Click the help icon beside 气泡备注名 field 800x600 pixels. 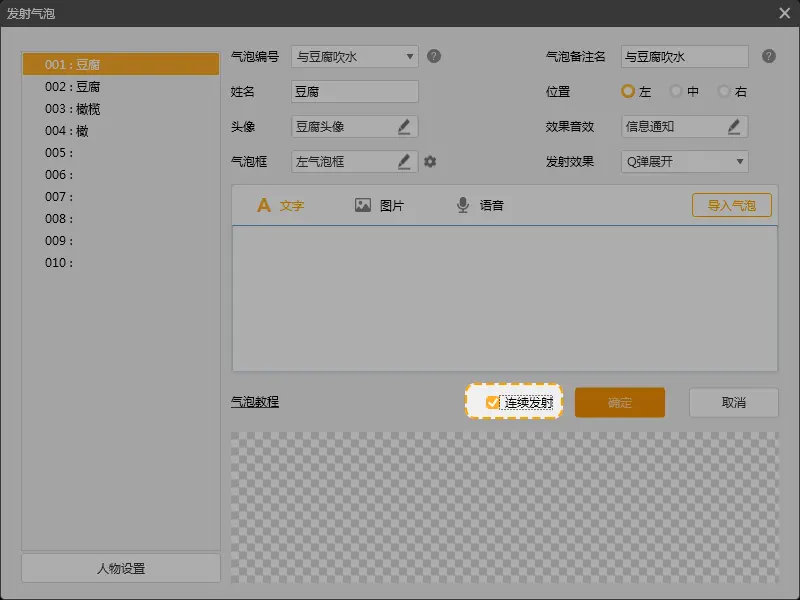(768, 56)
